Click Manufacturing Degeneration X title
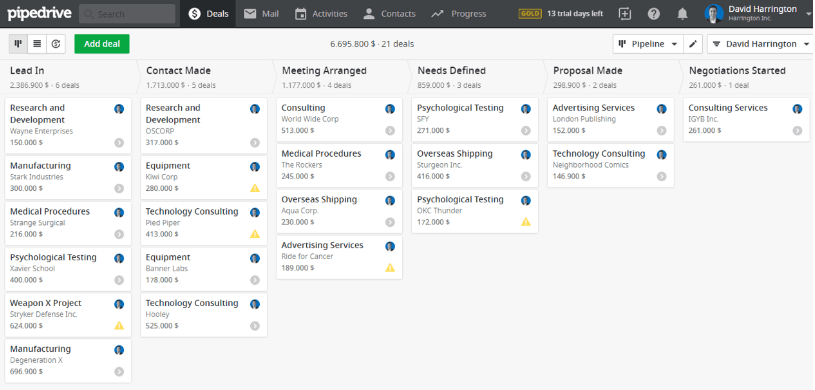Viewport: 815px width, 390px height. point(40,349)
